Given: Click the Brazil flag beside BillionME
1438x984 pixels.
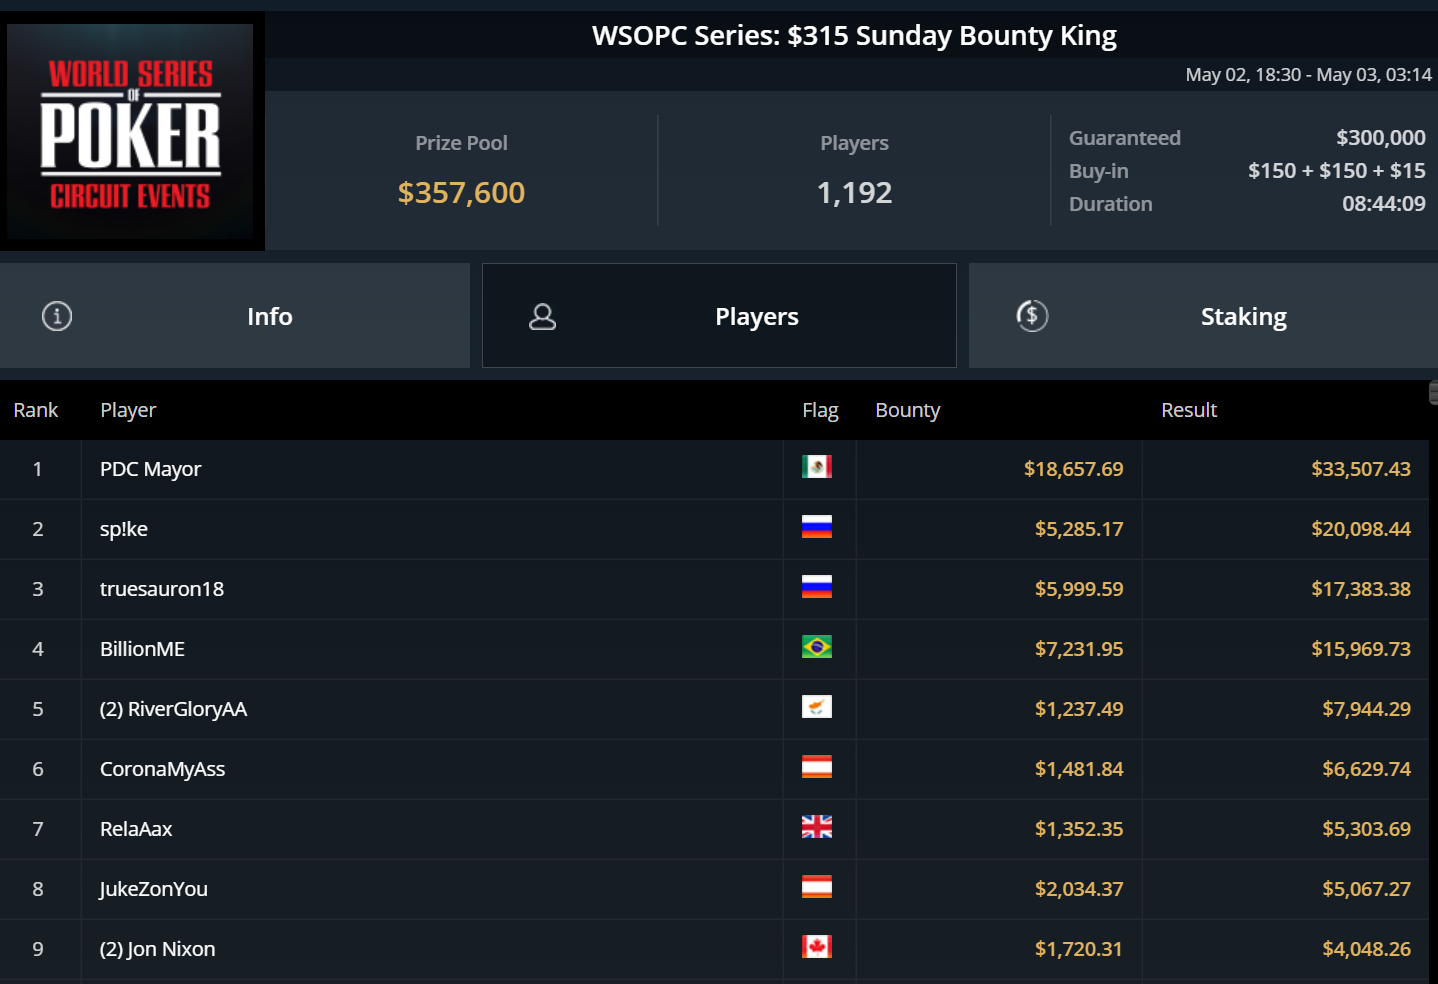Looking at the screenshot, I should tap(817, 647).
